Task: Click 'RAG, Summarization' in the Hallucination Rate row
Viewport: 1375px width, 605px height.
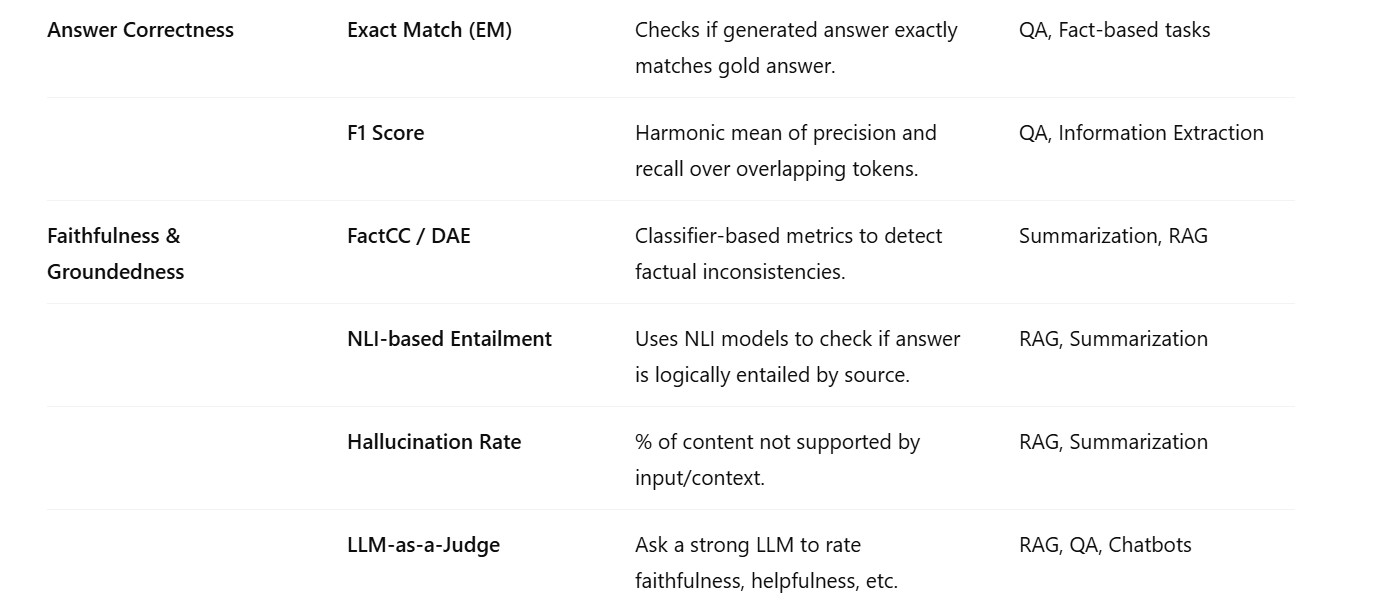Action: [x=1113, y=442]
